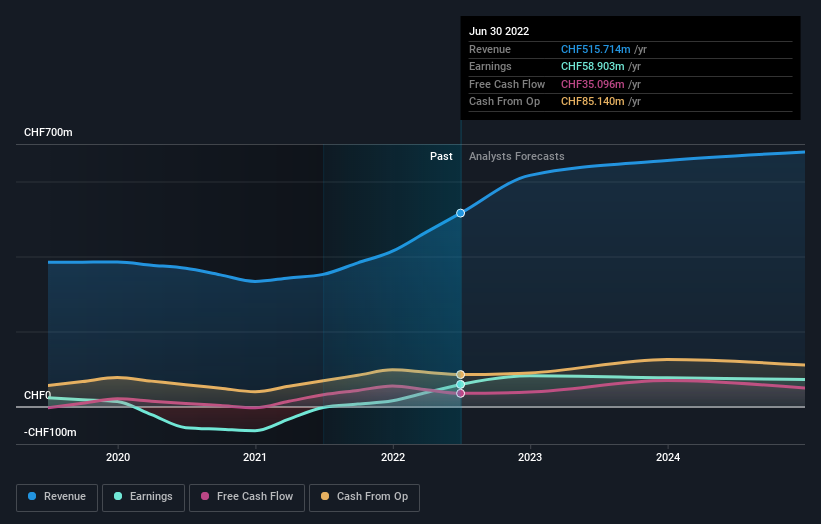Click the 2023 x-axis label
Image resolution: width=821 pixels, height=524 pixels.
click(530, 457)
